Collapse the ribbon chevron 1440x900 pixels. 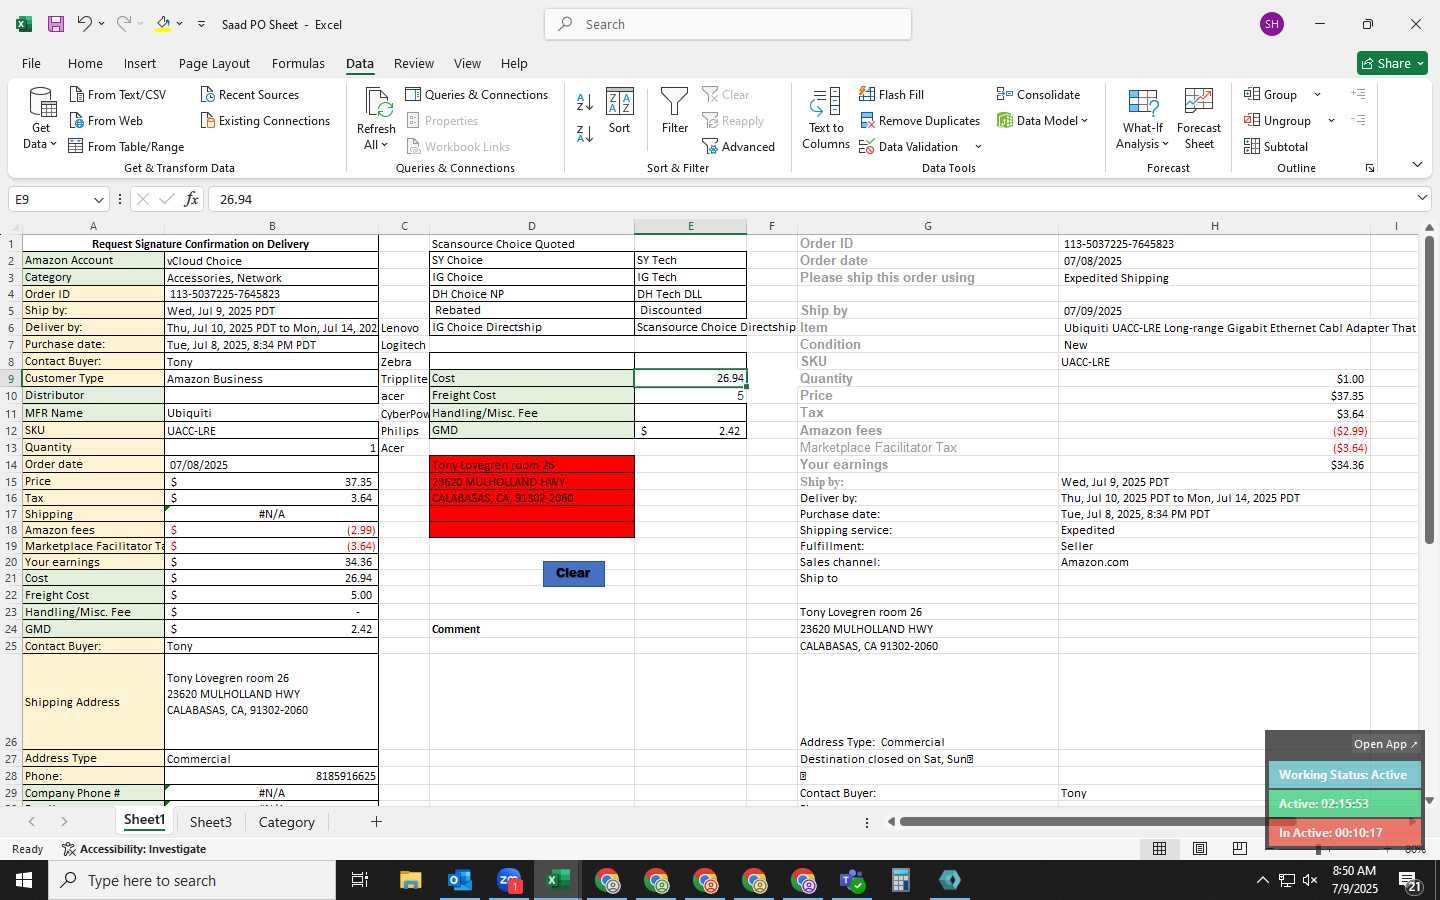point(1417,164)
